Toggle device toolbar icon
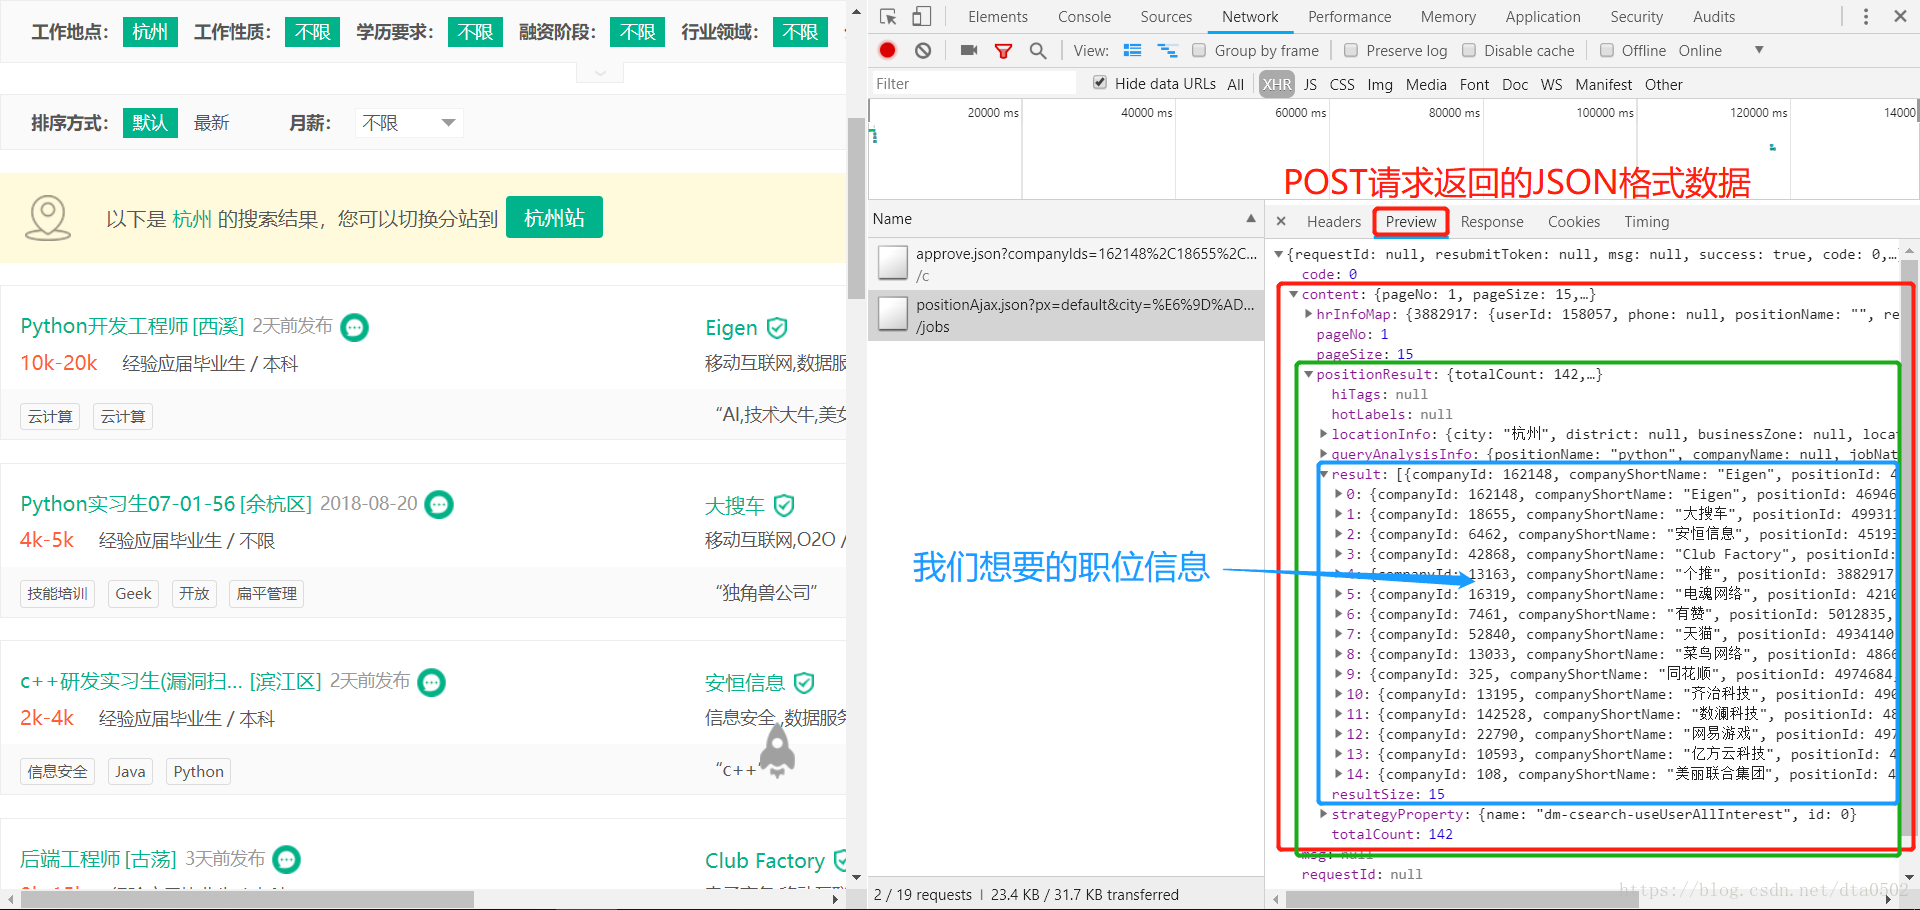This screenshot has width=1920, height=910. (x=922, y=17)
